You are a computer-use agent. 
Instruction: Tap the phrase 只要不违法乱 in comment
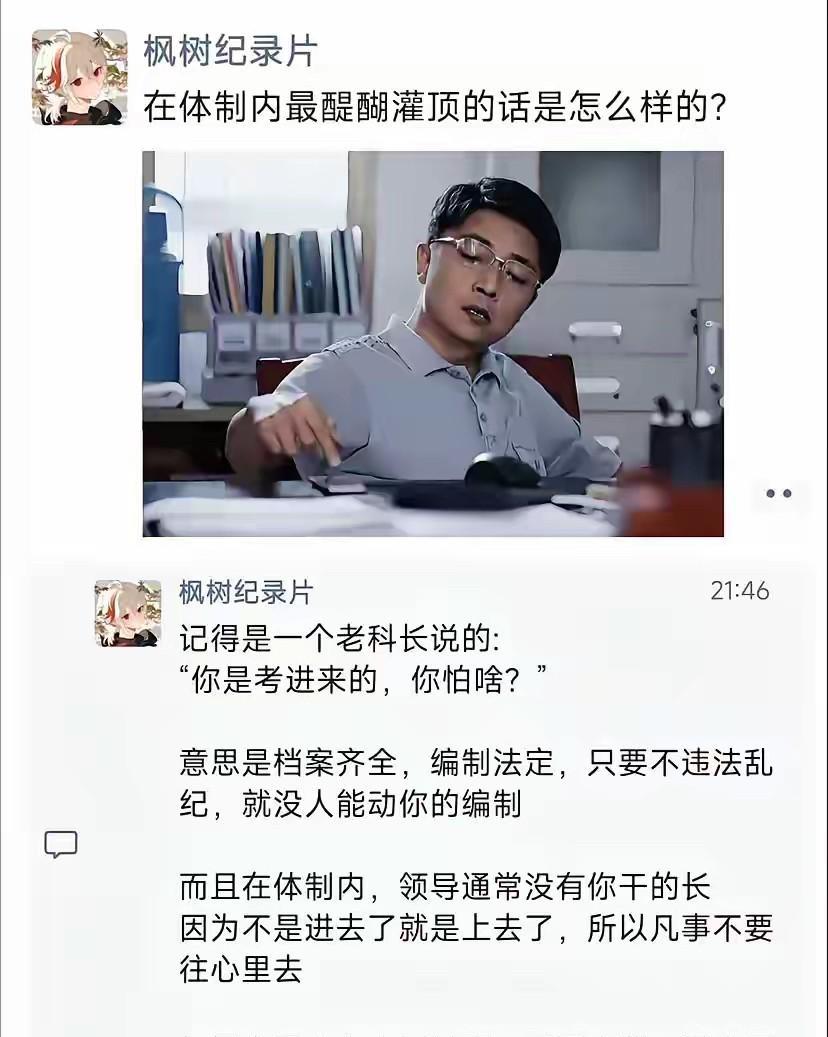[680, 763]
